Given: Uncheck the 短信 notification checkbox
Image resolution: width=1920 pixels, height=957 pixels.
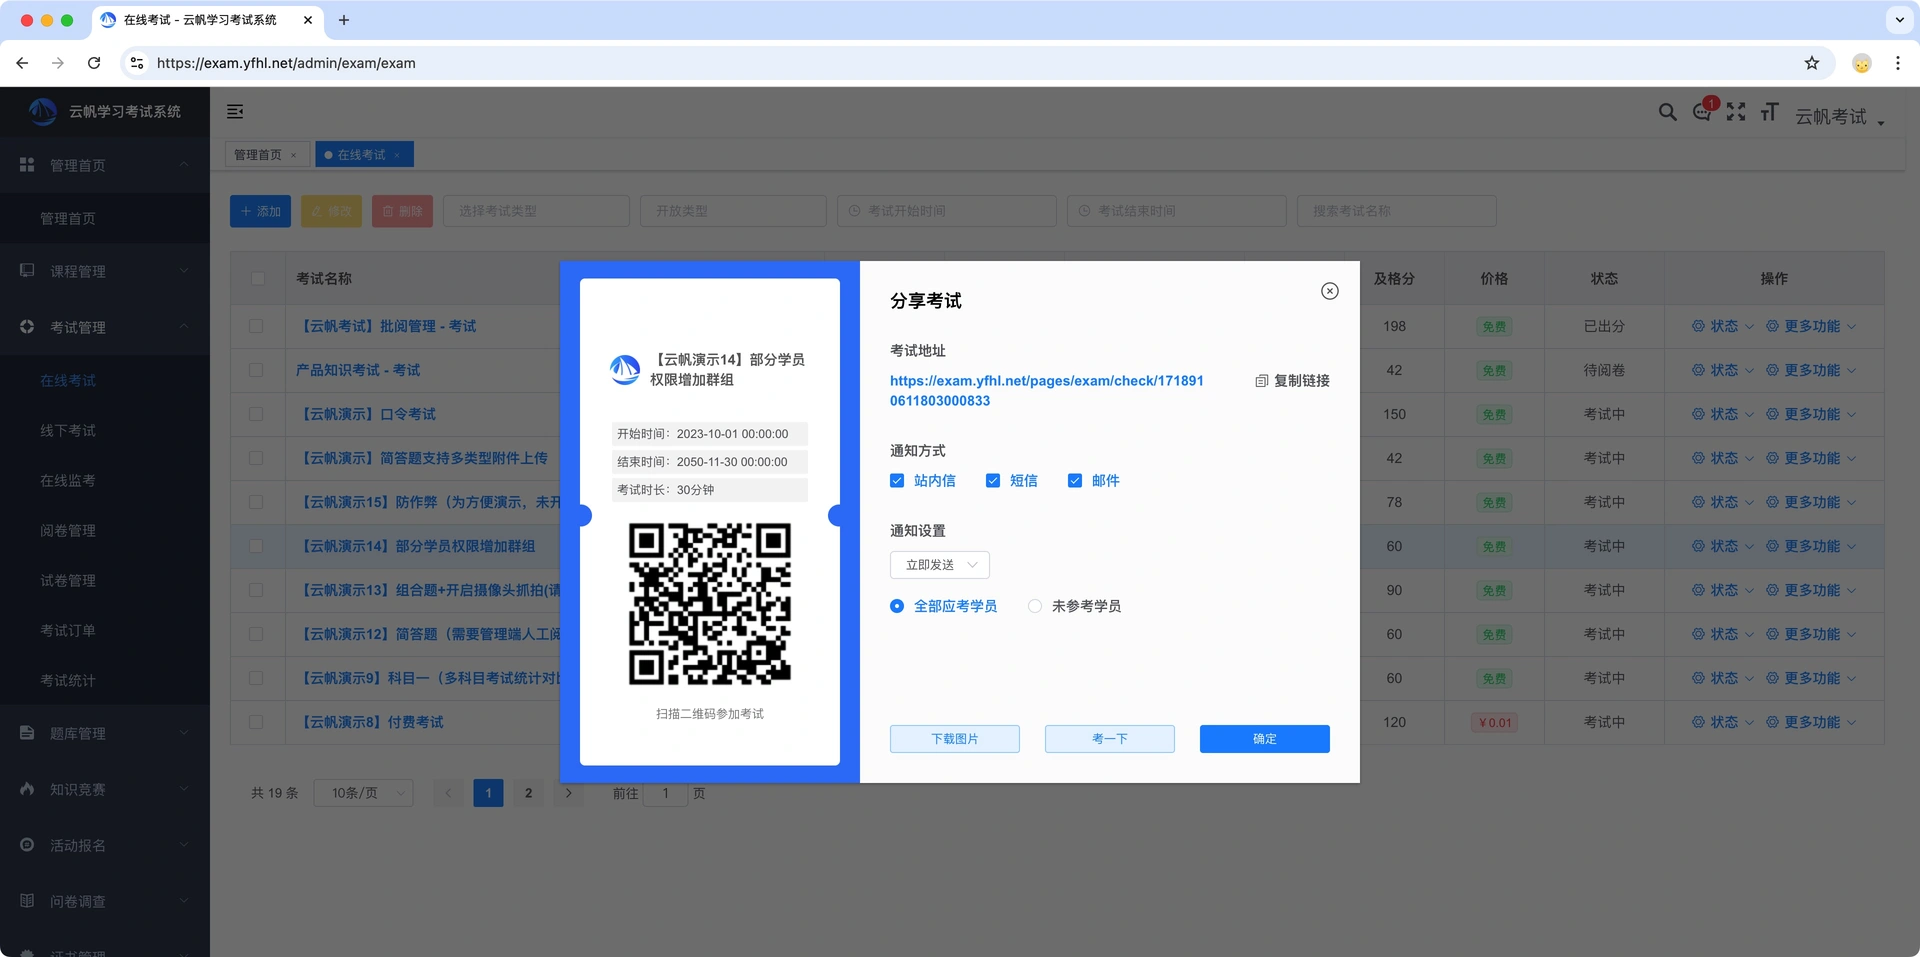Looking at the screenshot, I should [x=993, y=481].
